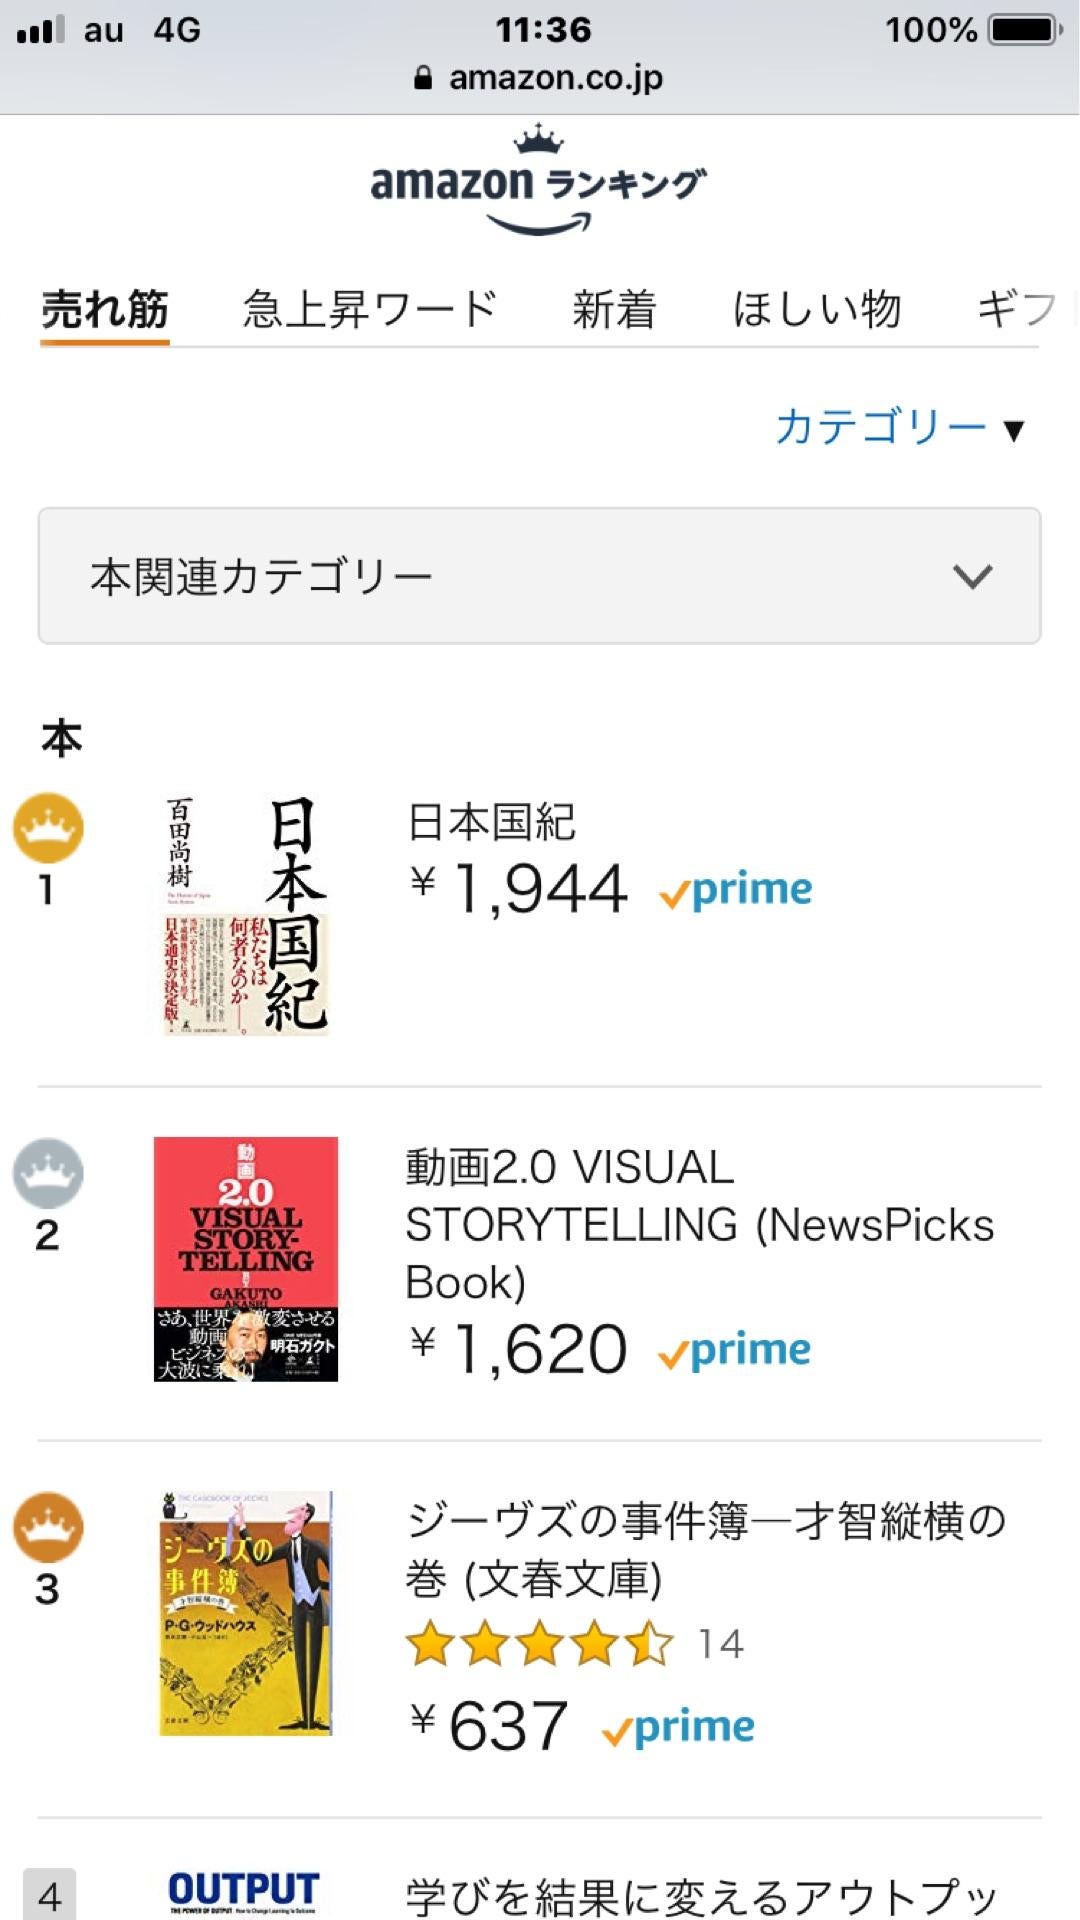Click the star rating for ジーヴズの事件簿
This screenshot has width=1080, height=1920.
click(539, 1645)
